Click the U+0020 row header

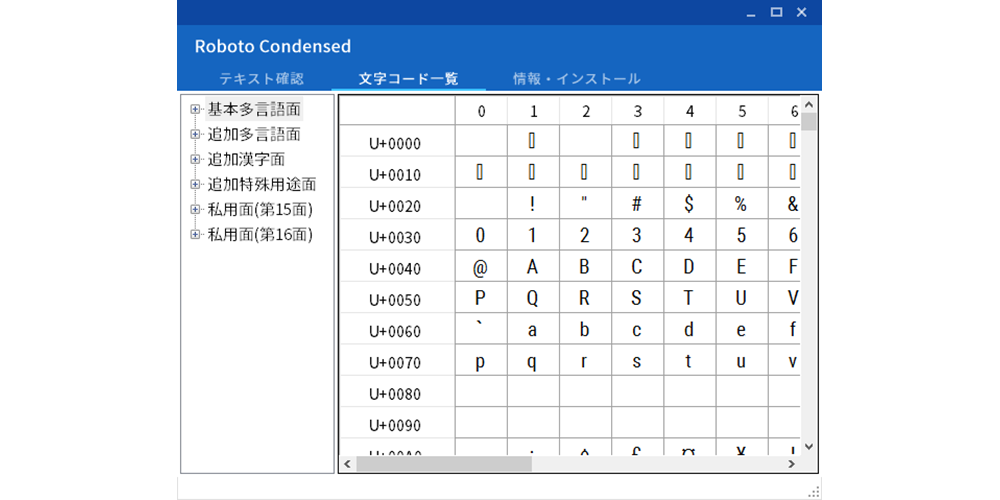[x=397, y=204]
